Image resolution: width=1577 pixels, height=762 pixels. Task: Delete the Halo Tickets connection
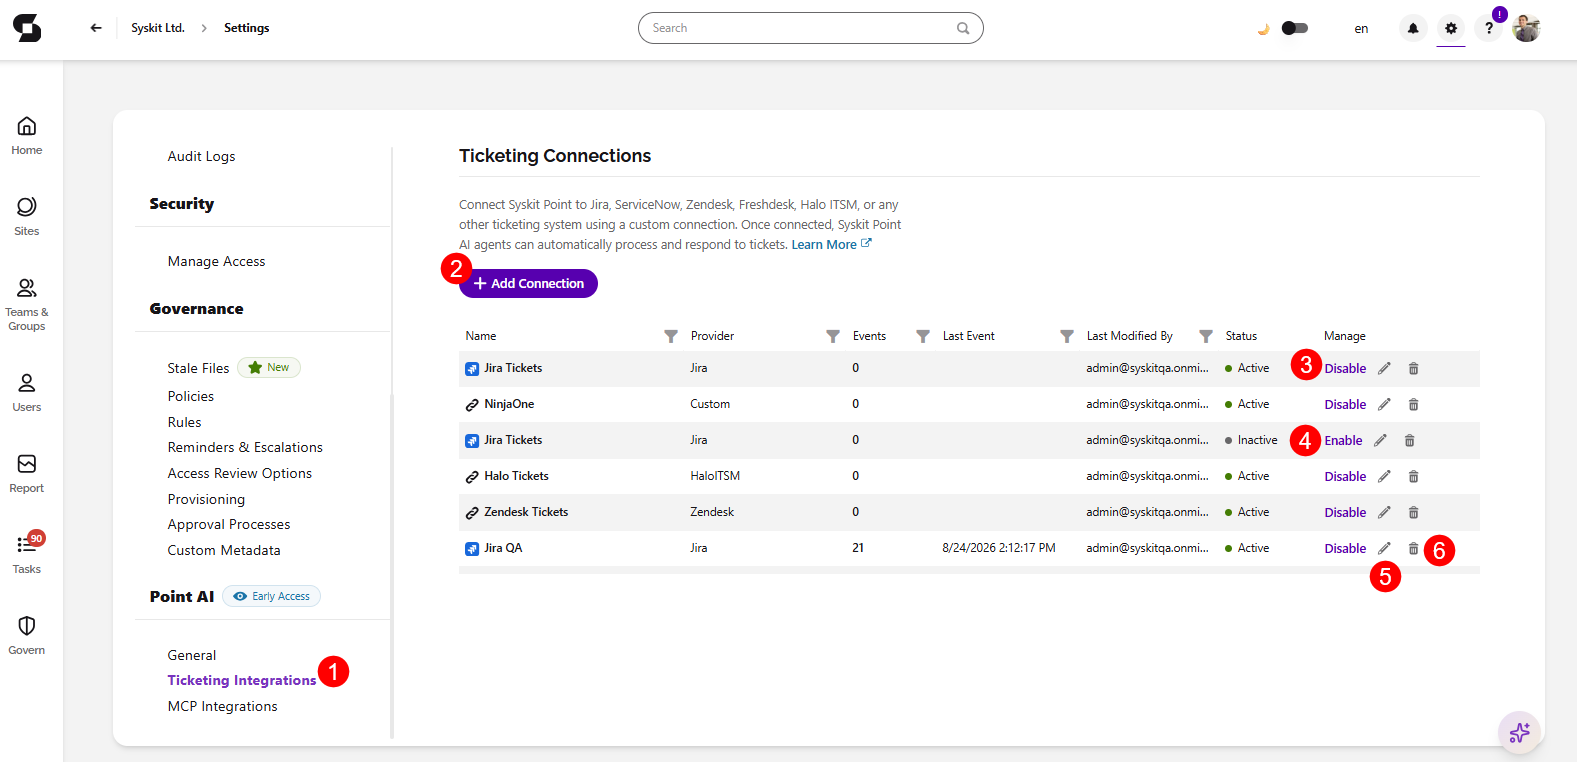coord(1413,476)
